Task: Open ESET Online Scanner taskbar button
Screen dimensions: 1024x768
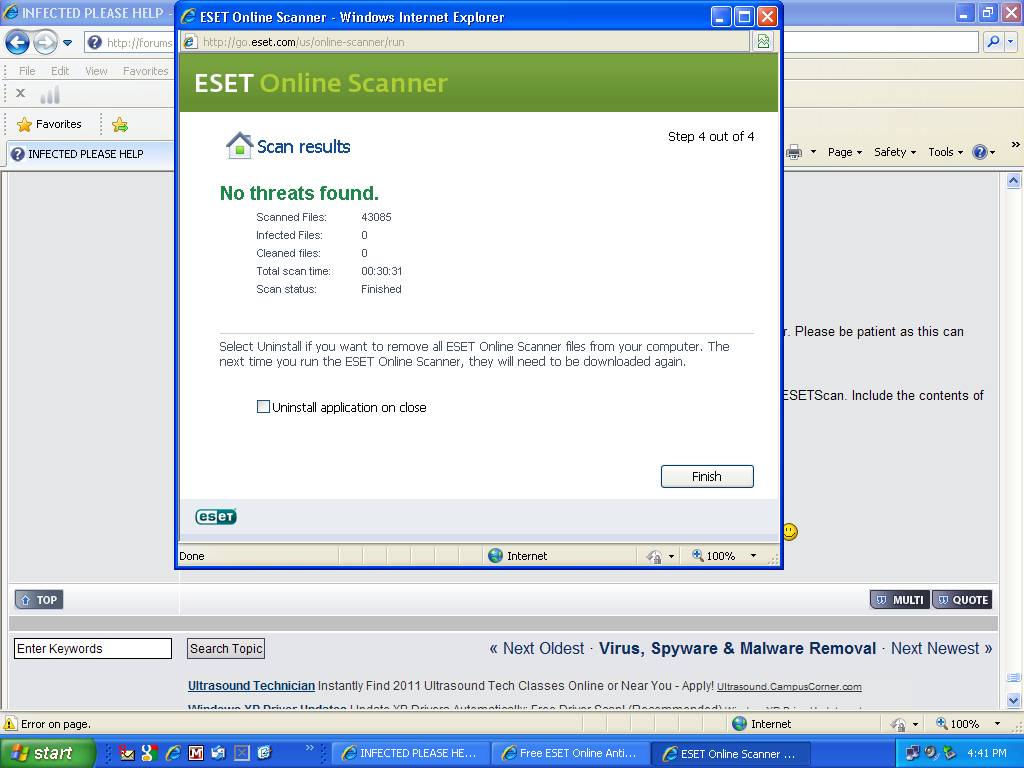Action: [x=731, y=753]
